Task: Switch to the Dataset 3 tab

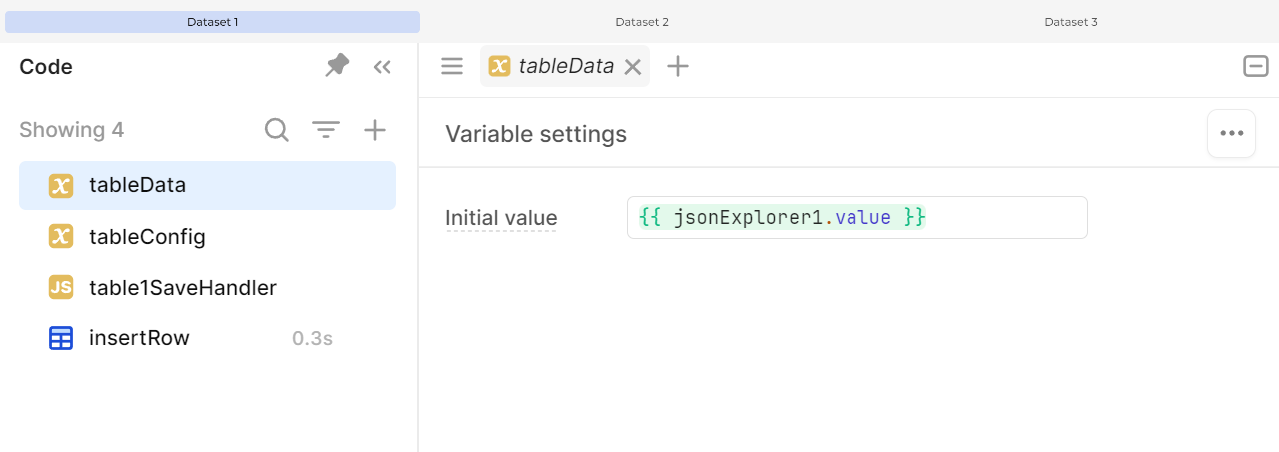Action: click(x=1071, y=21)
